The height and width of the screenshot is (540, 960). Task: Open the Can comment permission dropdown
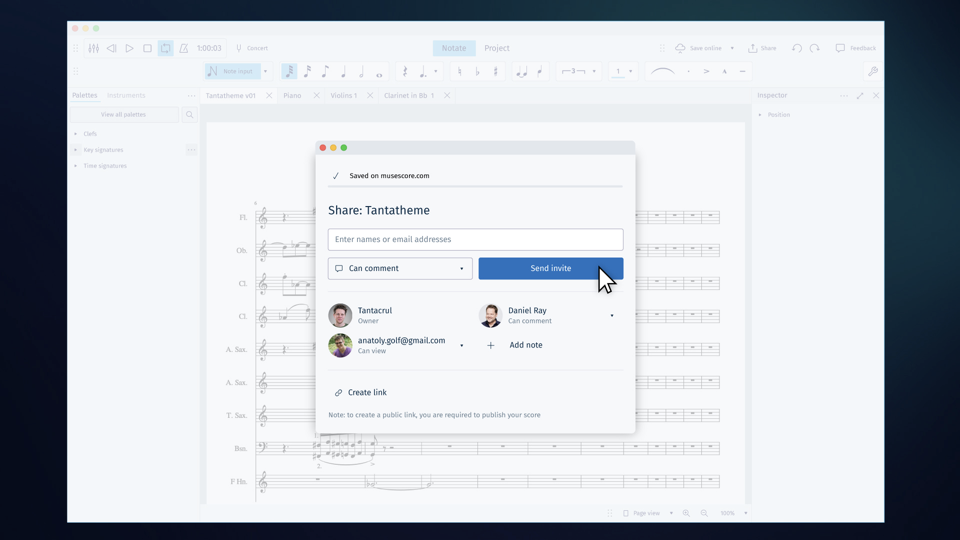[x=400, y=268]
